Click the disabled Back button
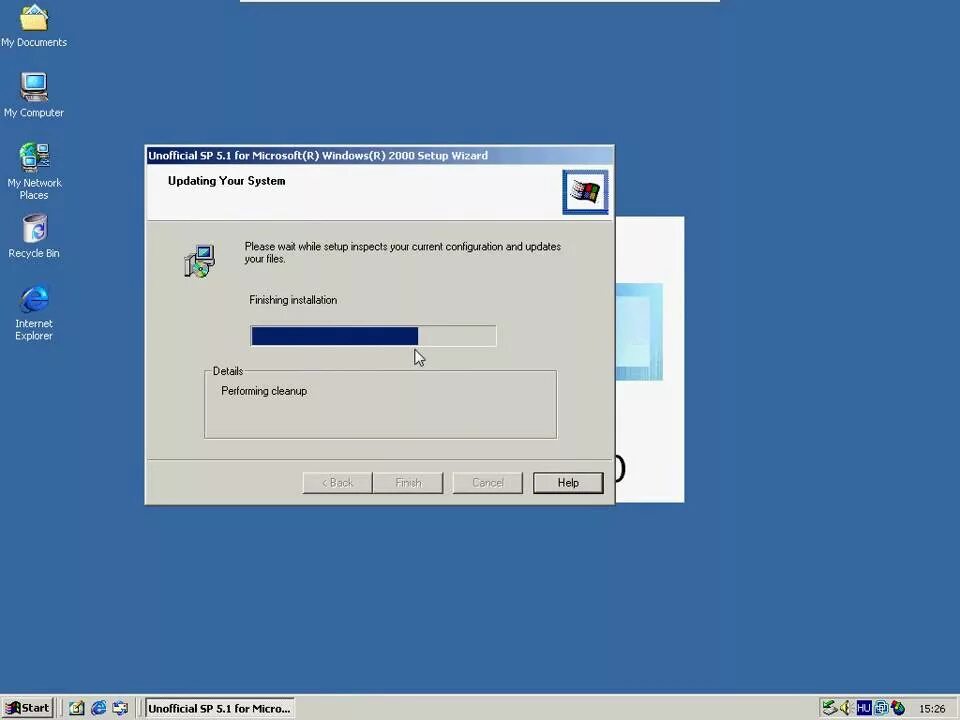The height and width of the screenshot is (720, 960). [337, 482]
